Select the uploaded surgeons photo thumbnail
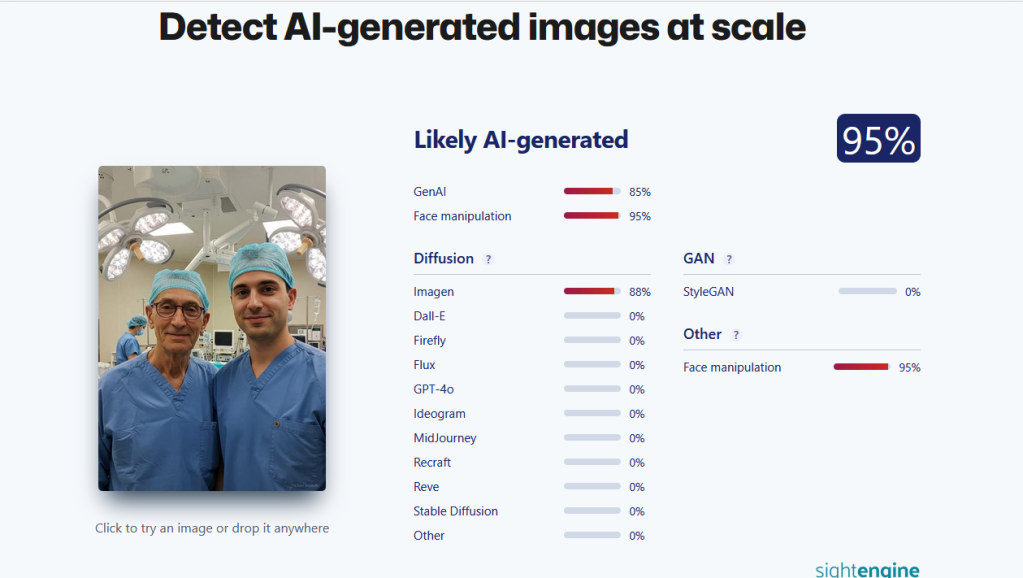 click(212, 328)
